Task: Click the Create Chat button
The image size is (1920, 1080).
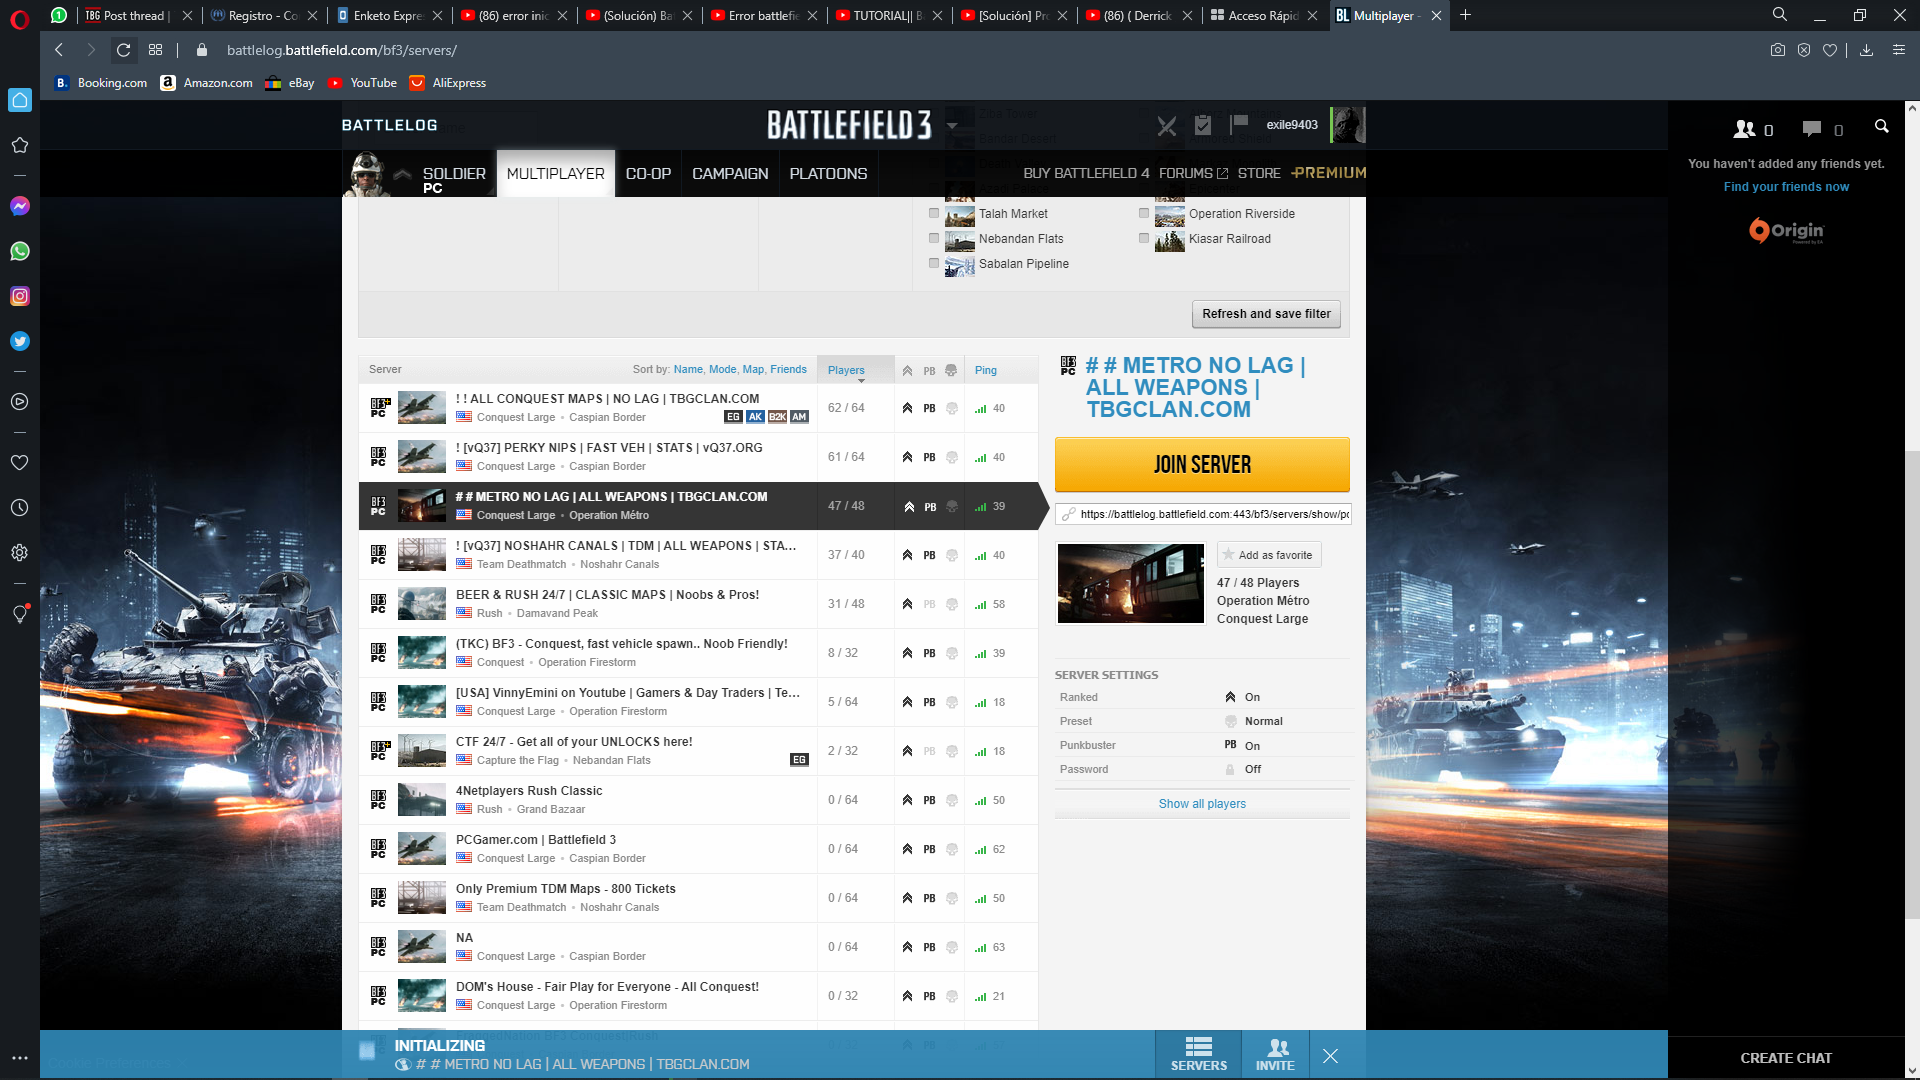Action: 1786,1058
